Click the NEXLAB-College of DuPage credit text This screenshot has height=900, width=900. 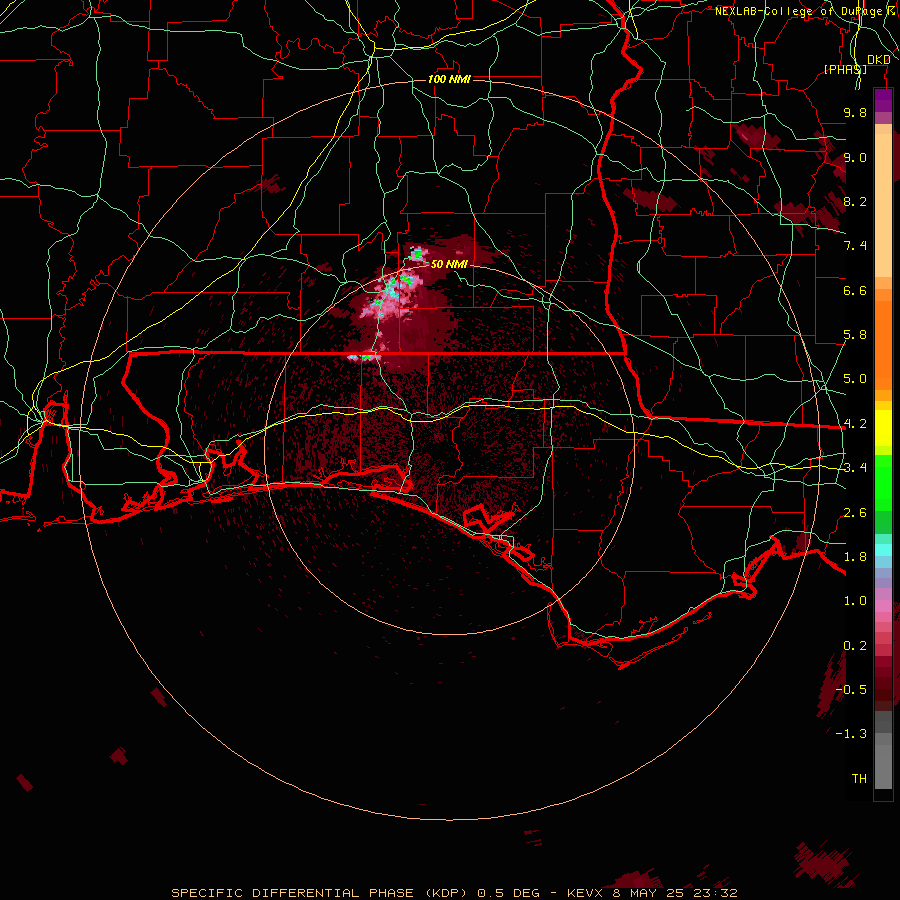pos(798,11)
